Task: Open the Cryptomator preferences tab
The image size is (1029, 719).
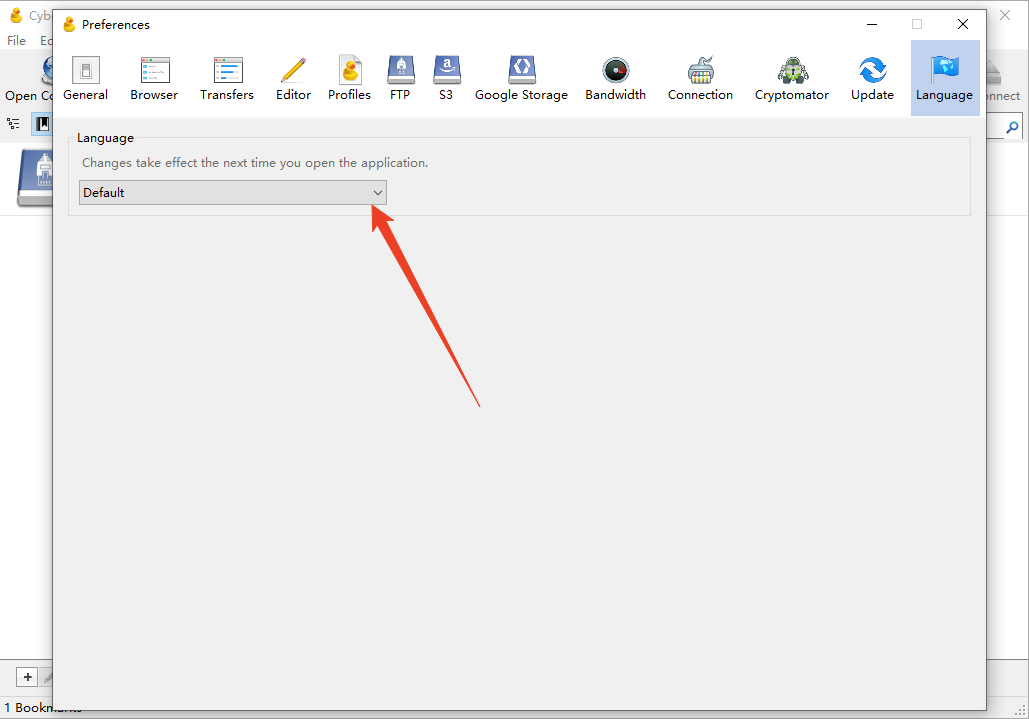Action: tap(792, 78)
